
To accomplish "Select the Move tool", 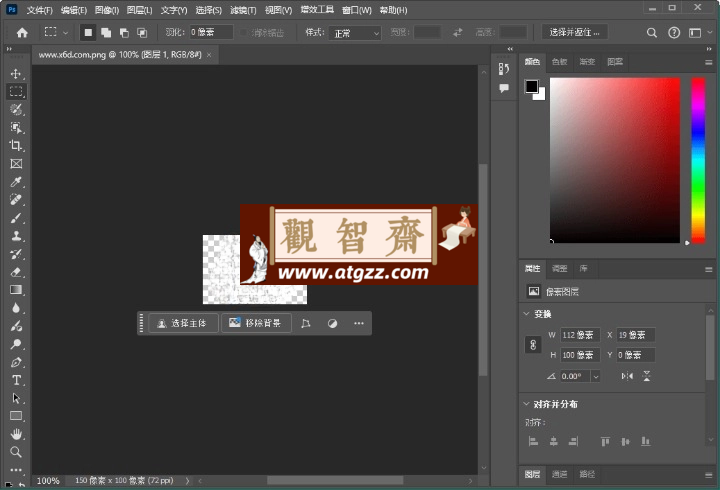I will pyautogui.click(x=16, y=73).
